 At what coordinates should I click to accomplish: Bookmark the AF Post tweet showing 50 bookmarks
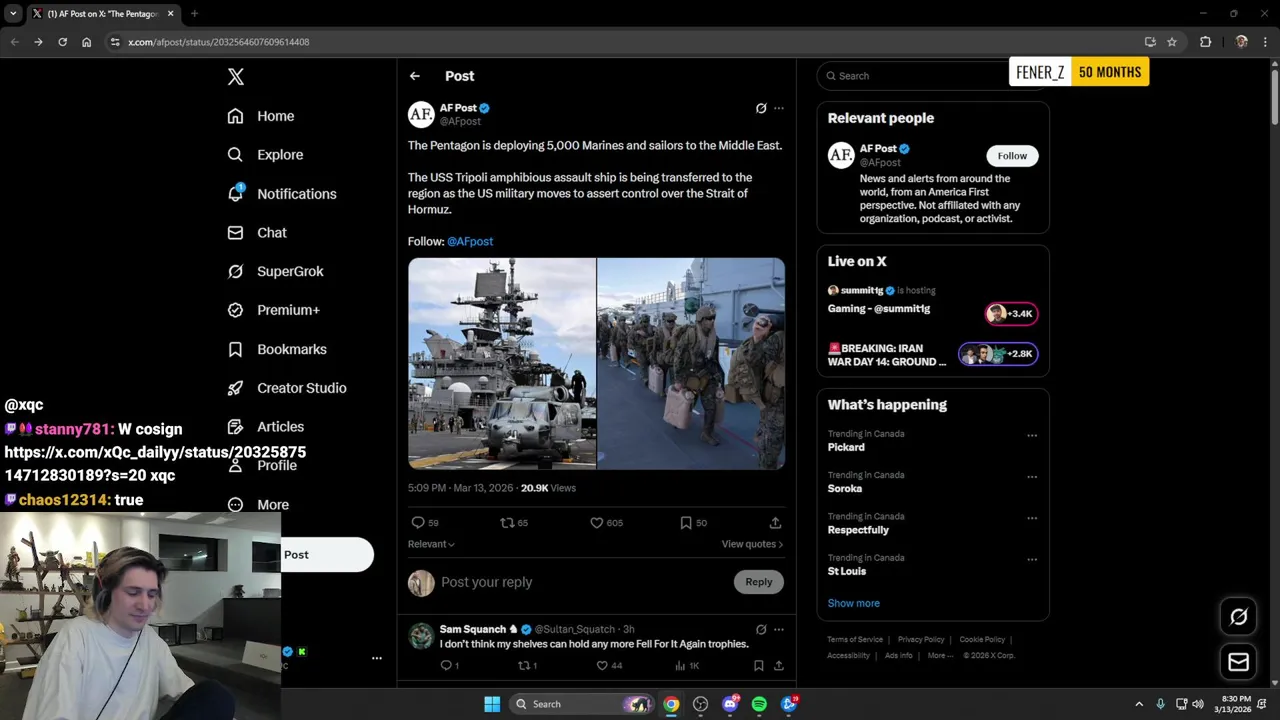tap(686, 522)
